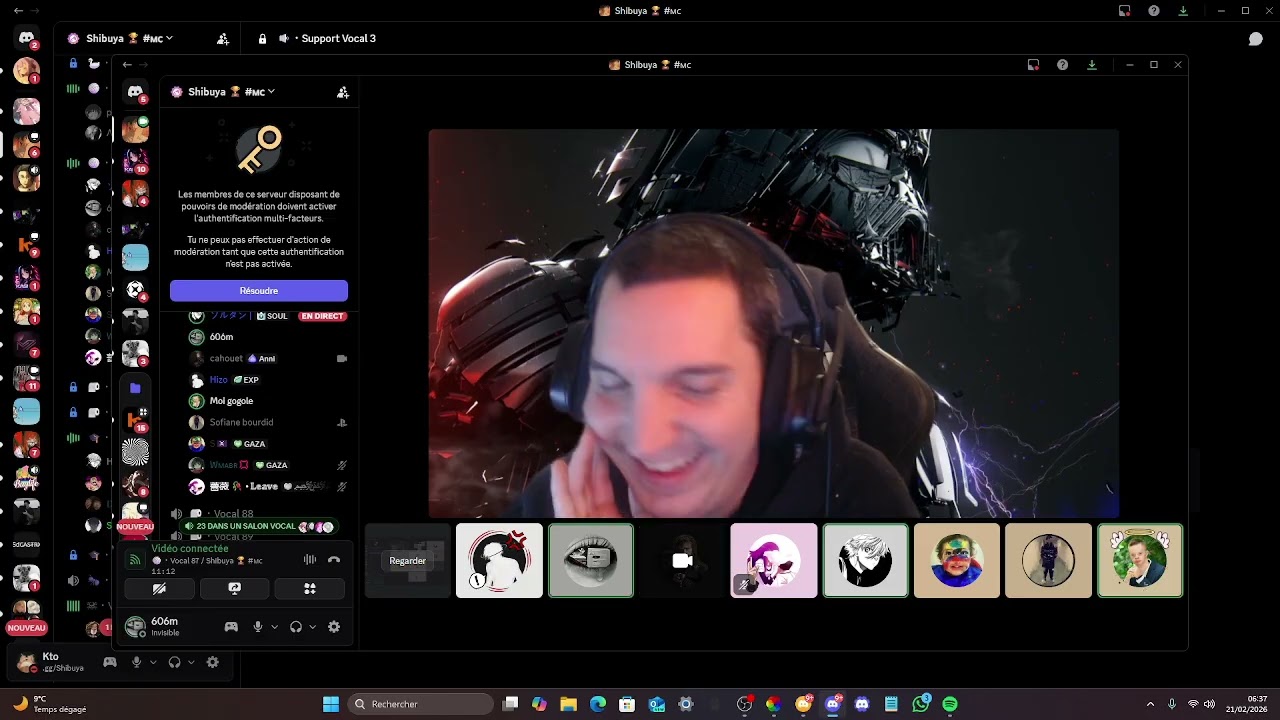Open the server folder icon in the sidebar

click(x=135, y=388)
